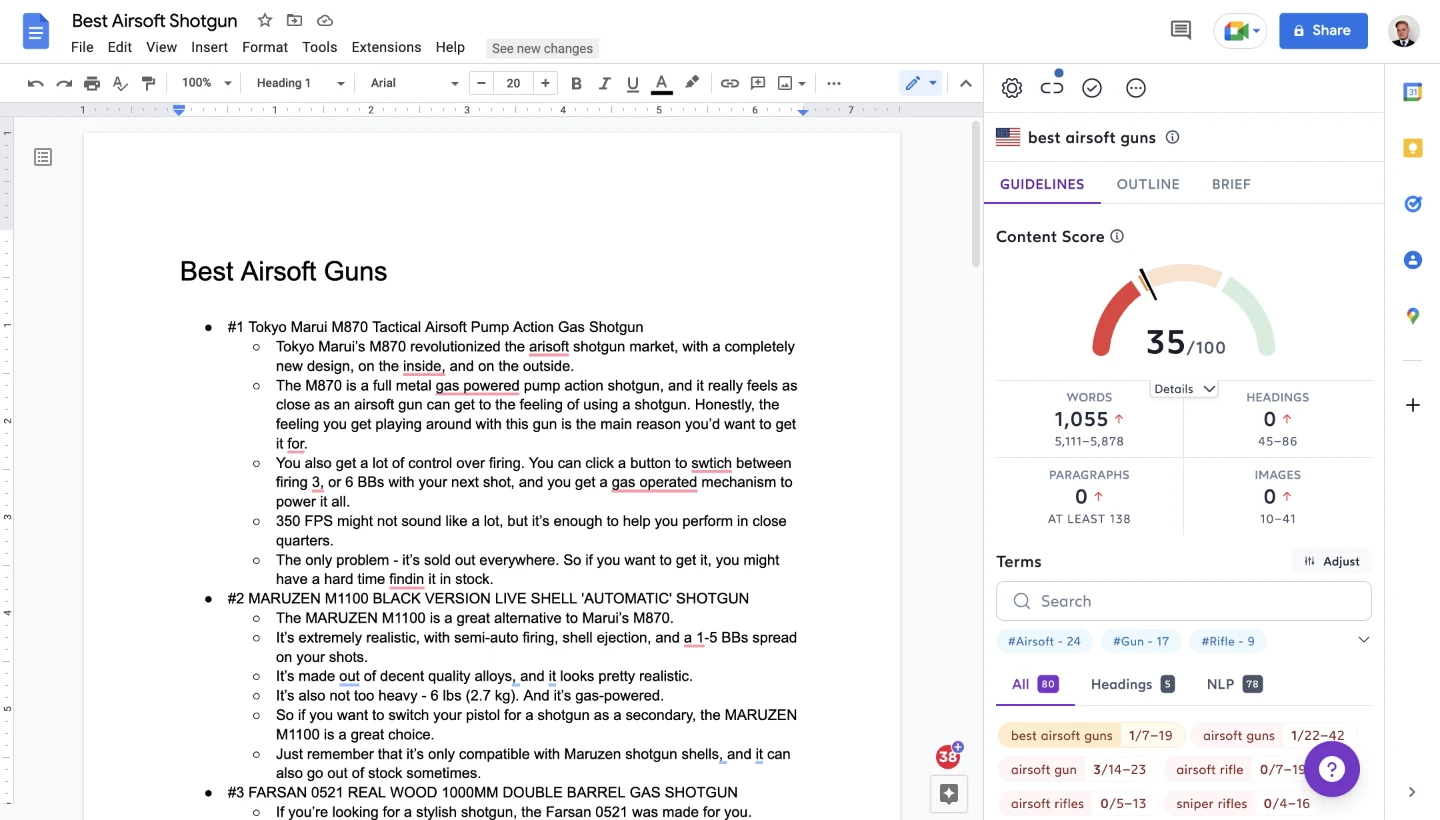Show the document outline icon

click(43, 157)
